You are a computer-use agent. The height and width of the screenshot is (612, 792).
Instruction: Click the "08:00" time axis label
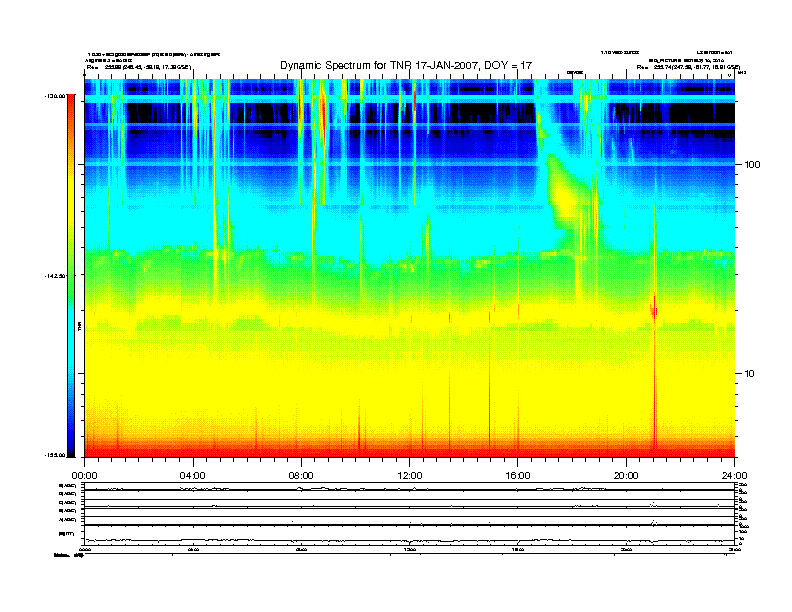301,476
